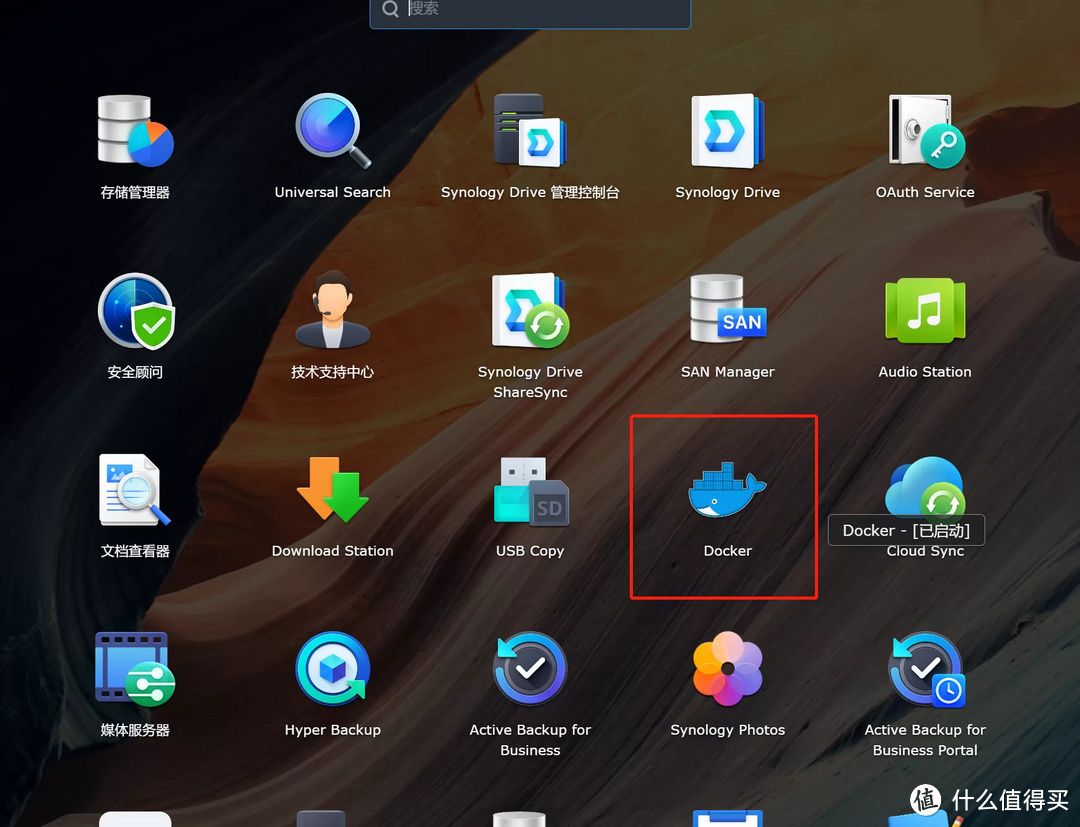Launch Universal Search app
The height and width of the screenshot is (827, 1080).
click(x=333, y=131)
